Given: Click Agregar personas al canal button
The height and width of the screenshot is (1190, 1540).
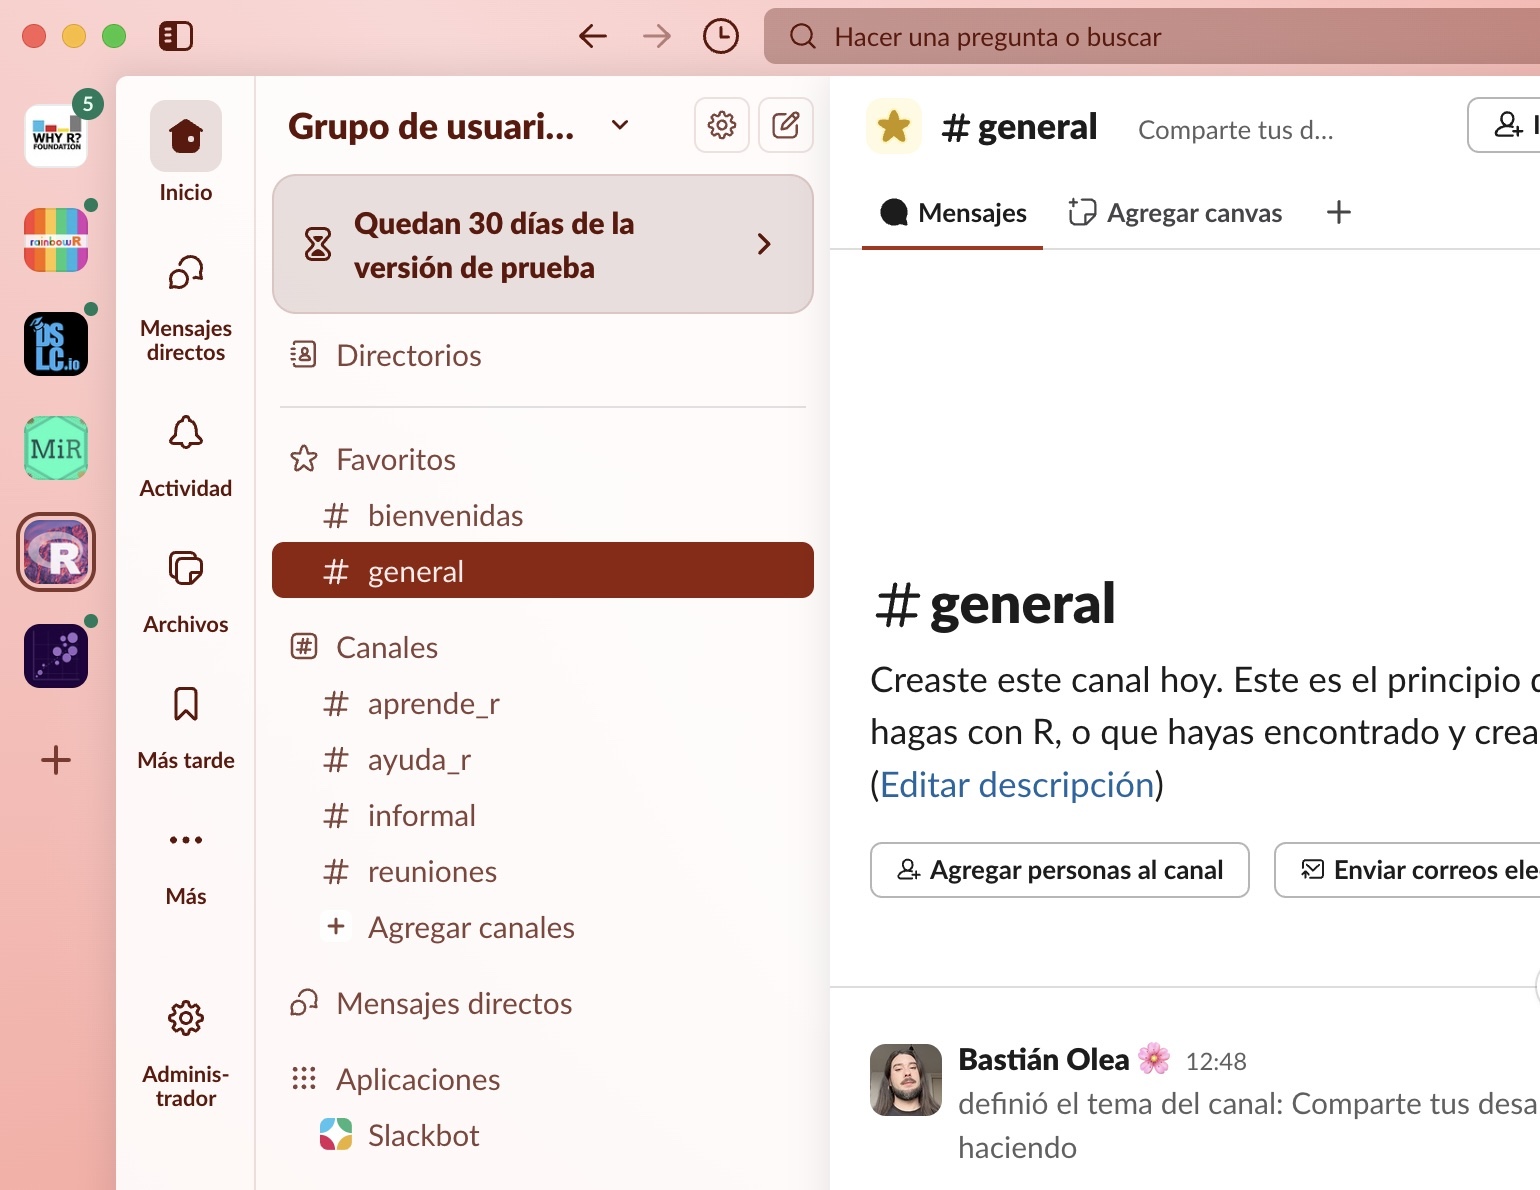Looking at the screenshot, I should (x=1059, y=870).
